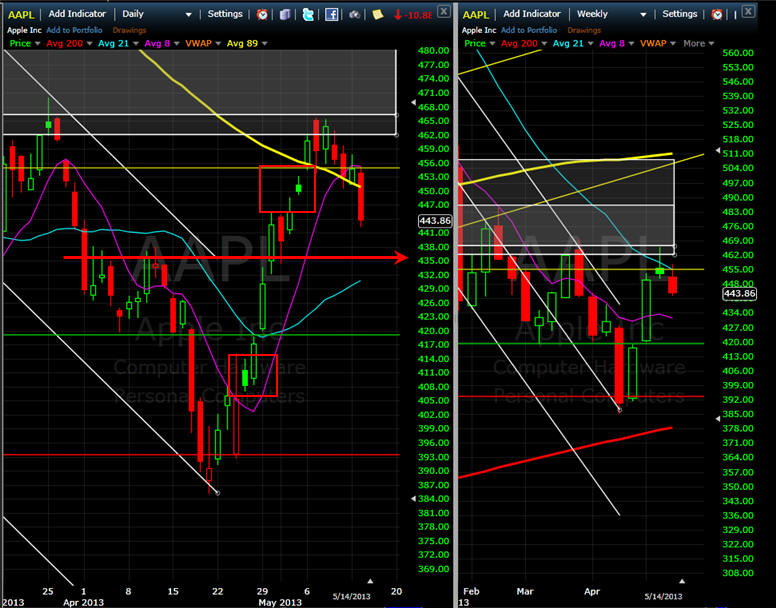Open the Daily timeframe dropdown
This screenshot has width=776, height=608.
189,15
